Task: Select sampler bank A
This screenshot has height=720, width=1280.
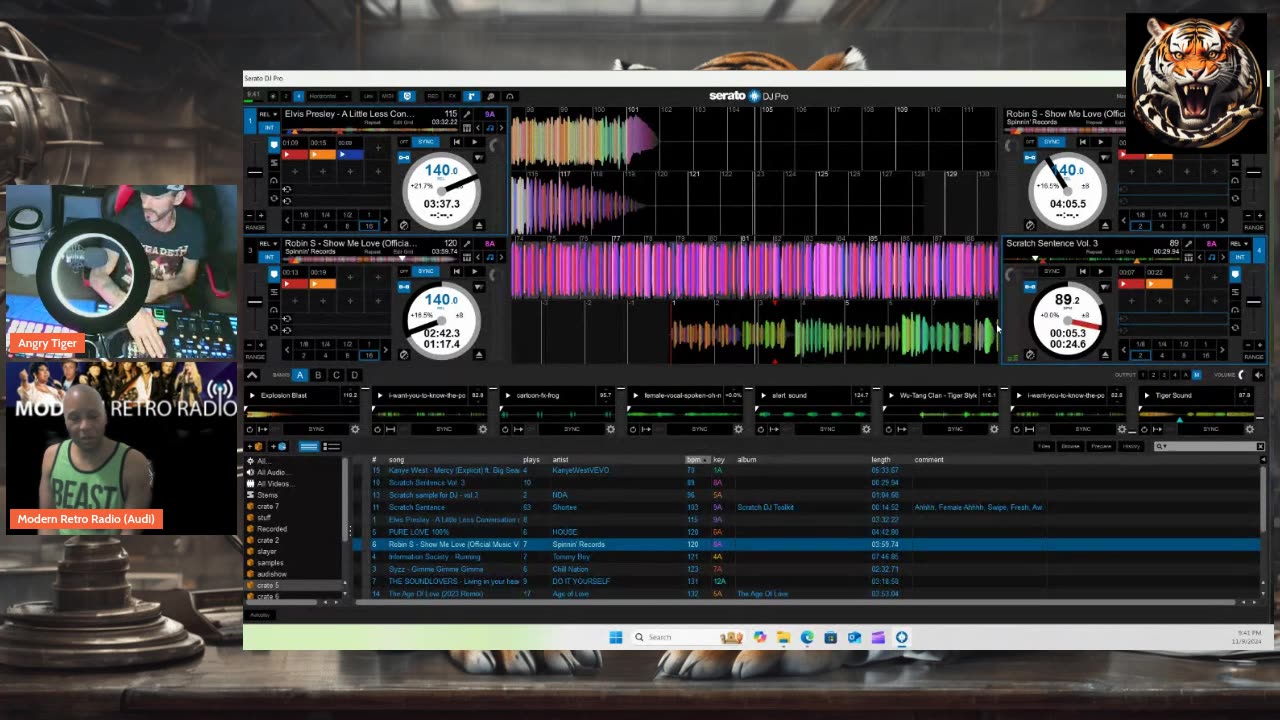Action: [x=299, y=375]
